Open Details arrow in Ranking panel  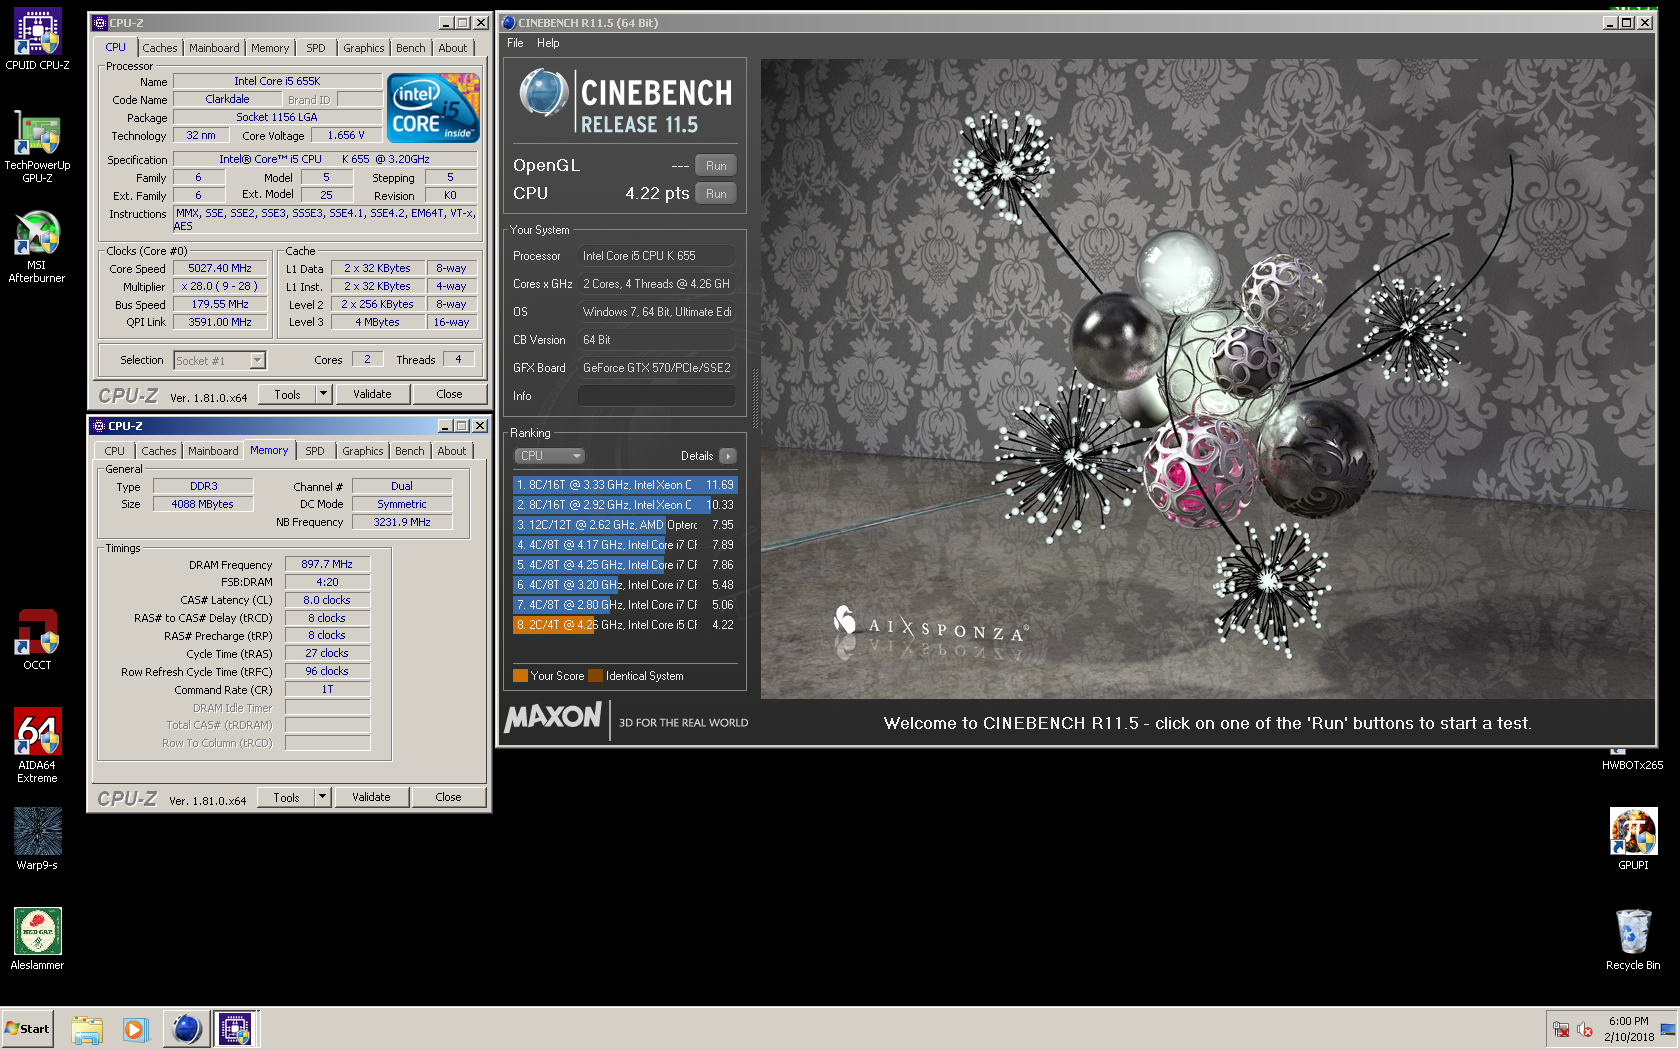click(728, 456)
